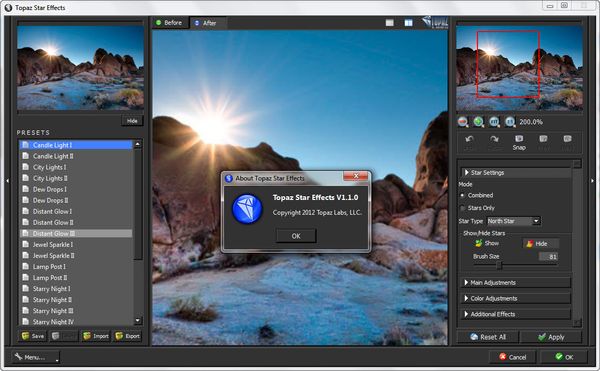Viewport: 600px width, 371px height.
Task: Select the Starry Night III preset
Action: (x=76, y=311)
